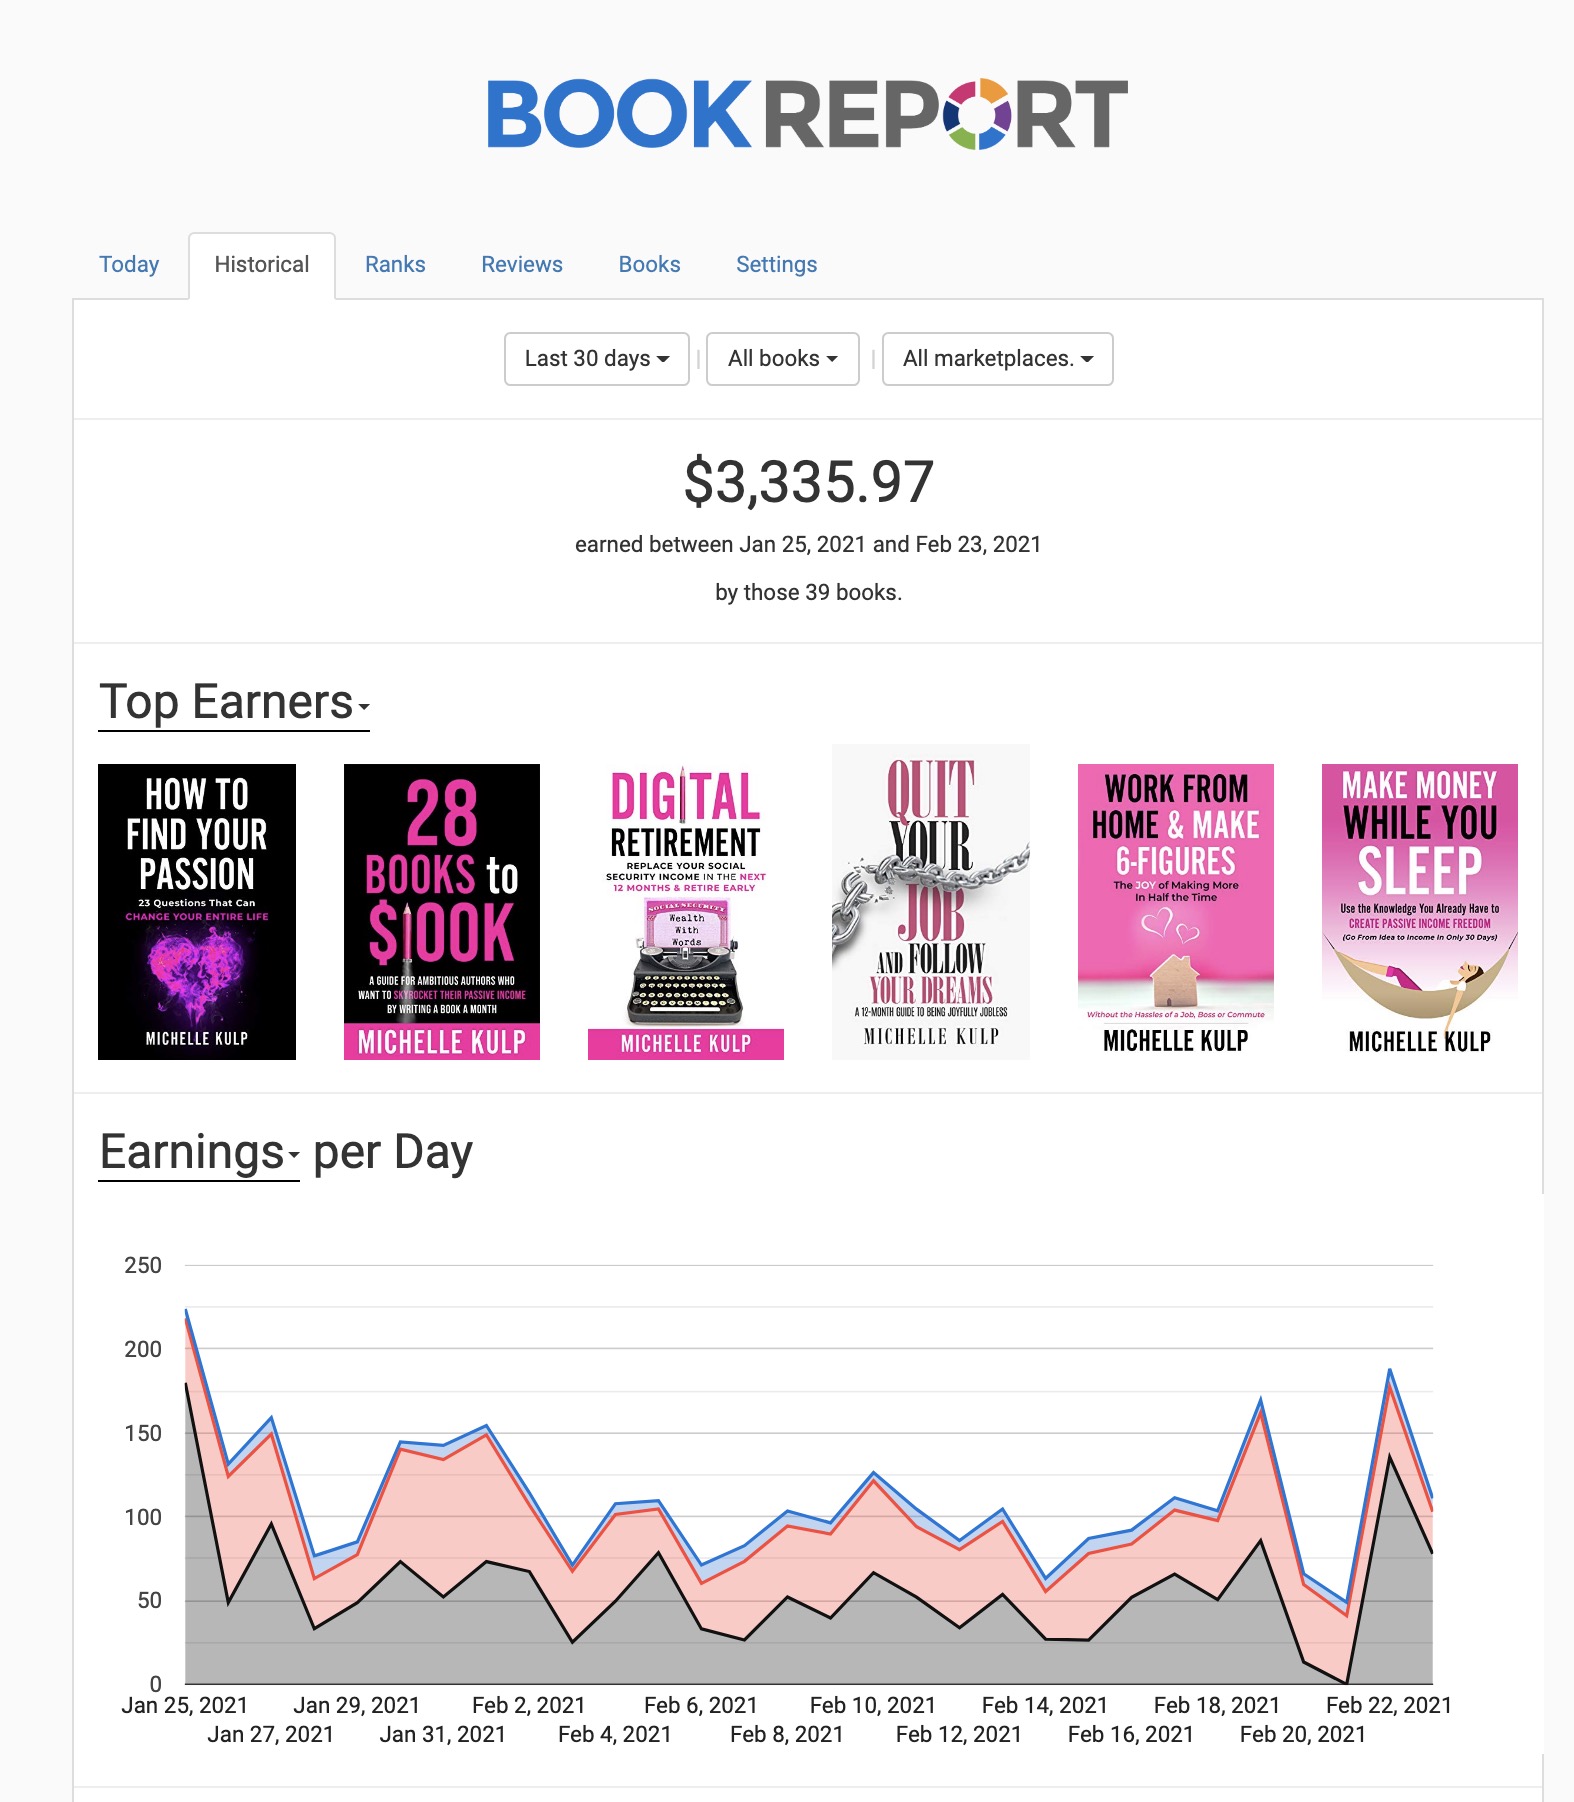Click the Jan 25, 2021 axis label
Screen dimensions: 1574x1802
185,1705
